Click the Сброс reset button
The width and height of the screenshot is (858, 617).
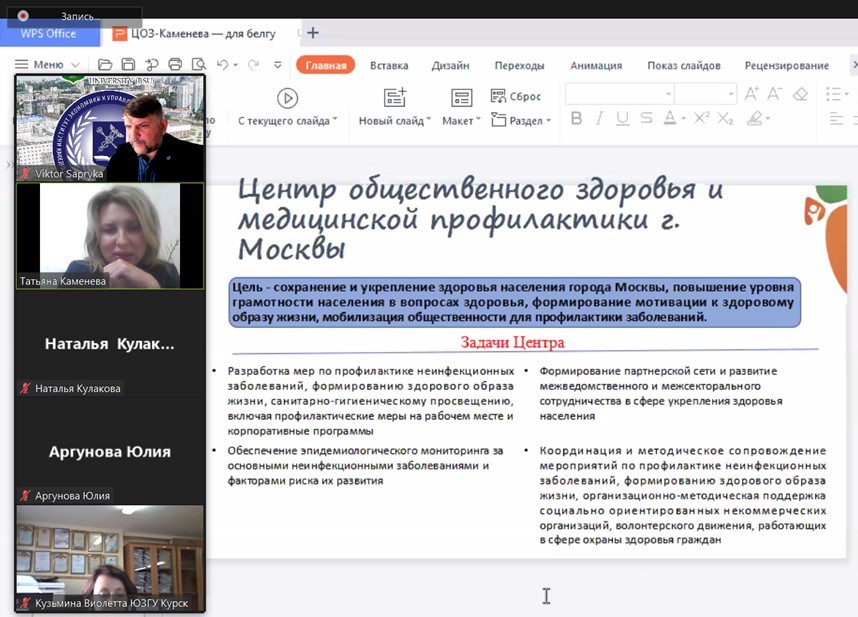[x=516, y=97]
